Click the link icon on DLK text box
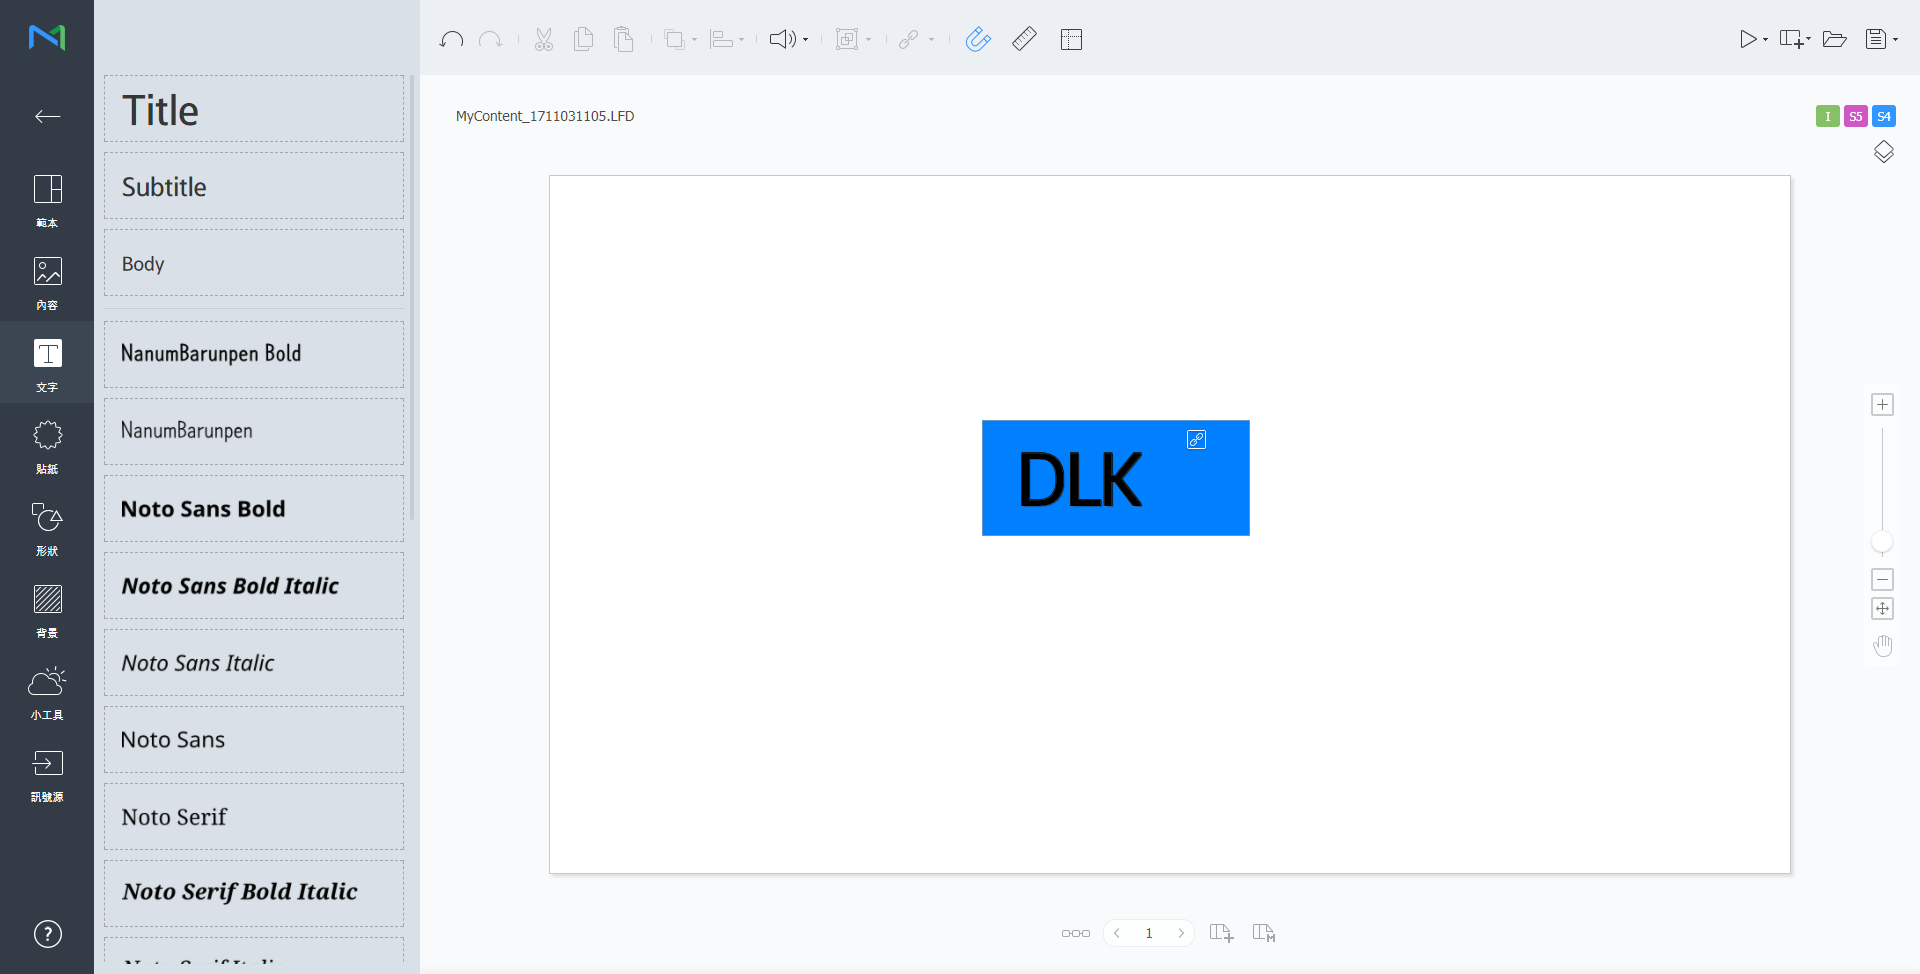 pos(1196,440)
